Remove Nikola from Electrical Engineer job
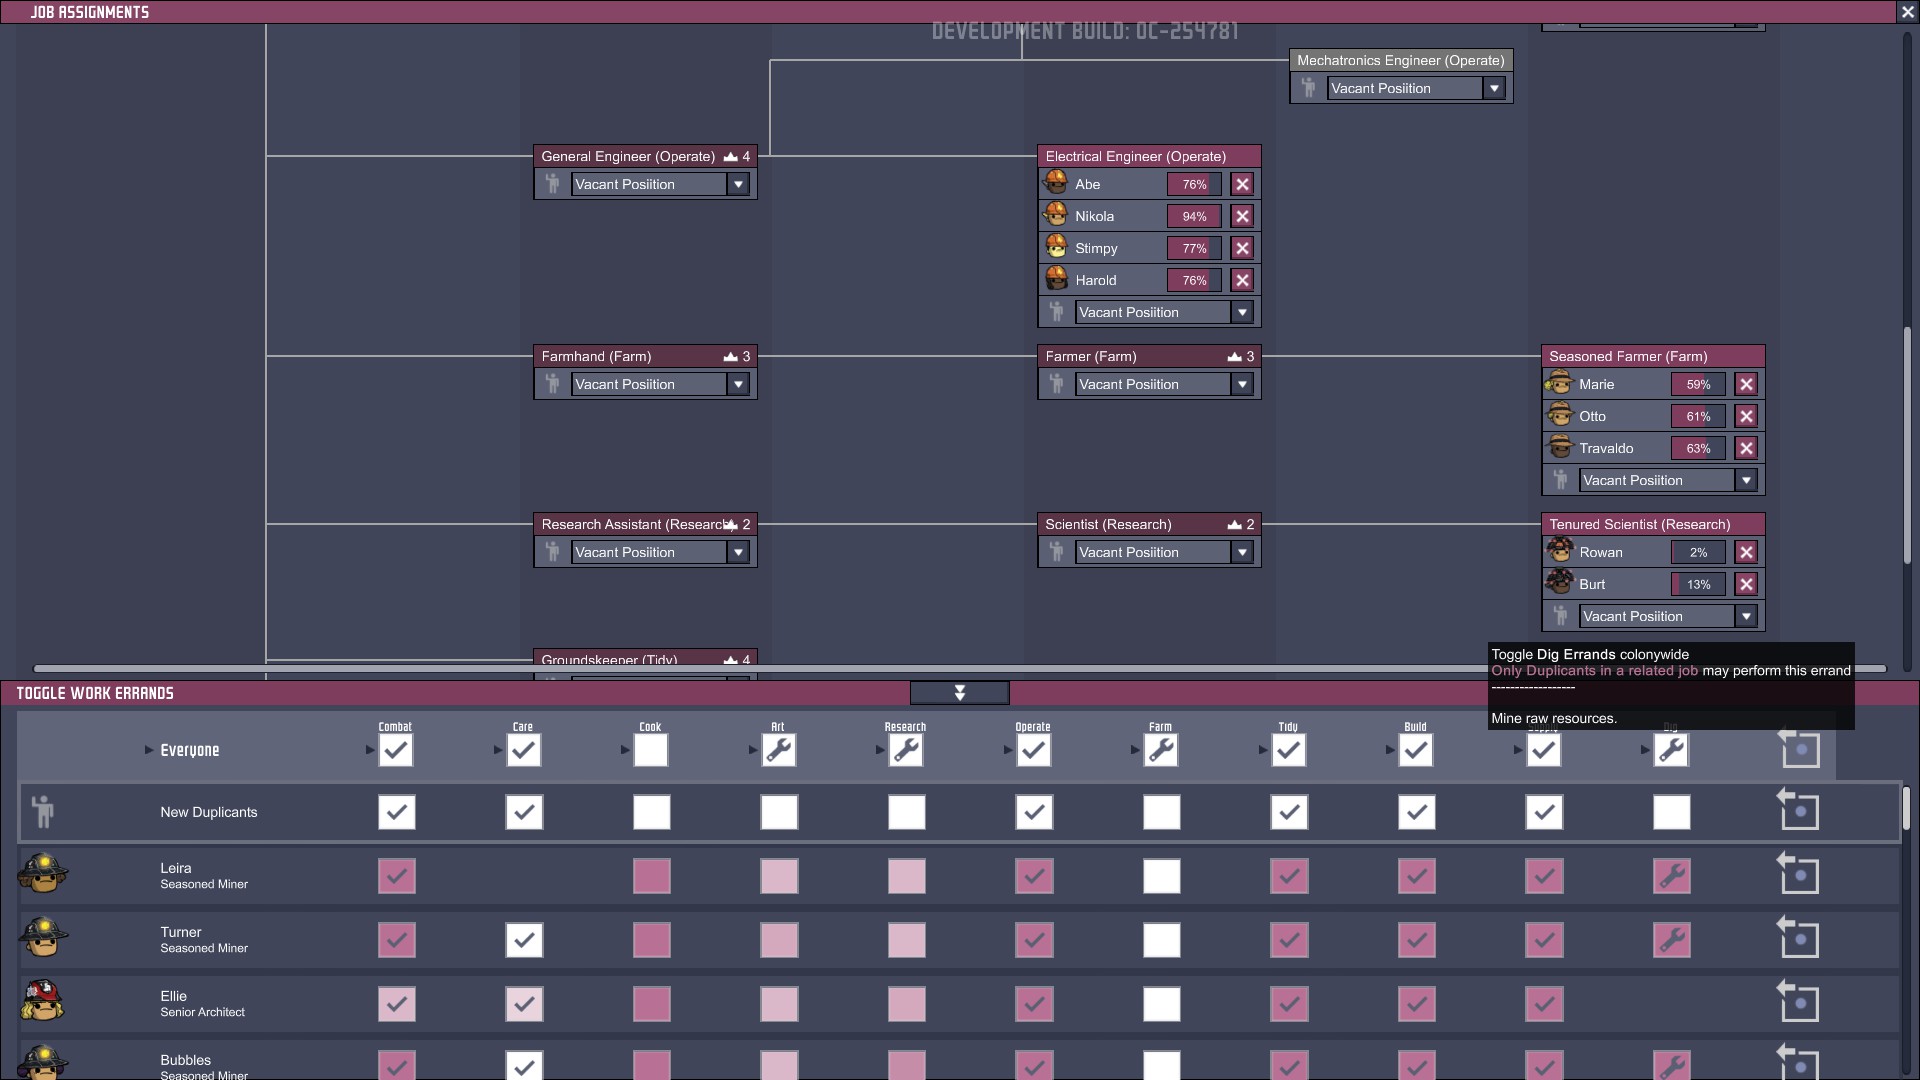 (x=1242, y=216)
